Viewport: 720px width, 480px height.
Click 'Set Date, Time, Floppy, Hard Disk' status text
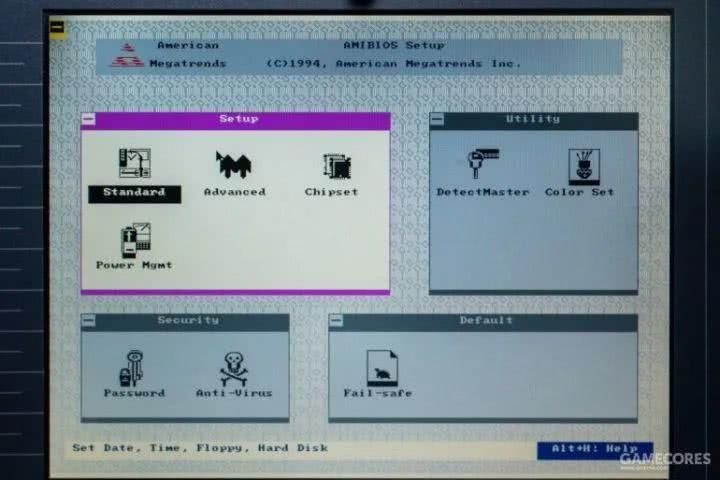[x=200, y=448]
